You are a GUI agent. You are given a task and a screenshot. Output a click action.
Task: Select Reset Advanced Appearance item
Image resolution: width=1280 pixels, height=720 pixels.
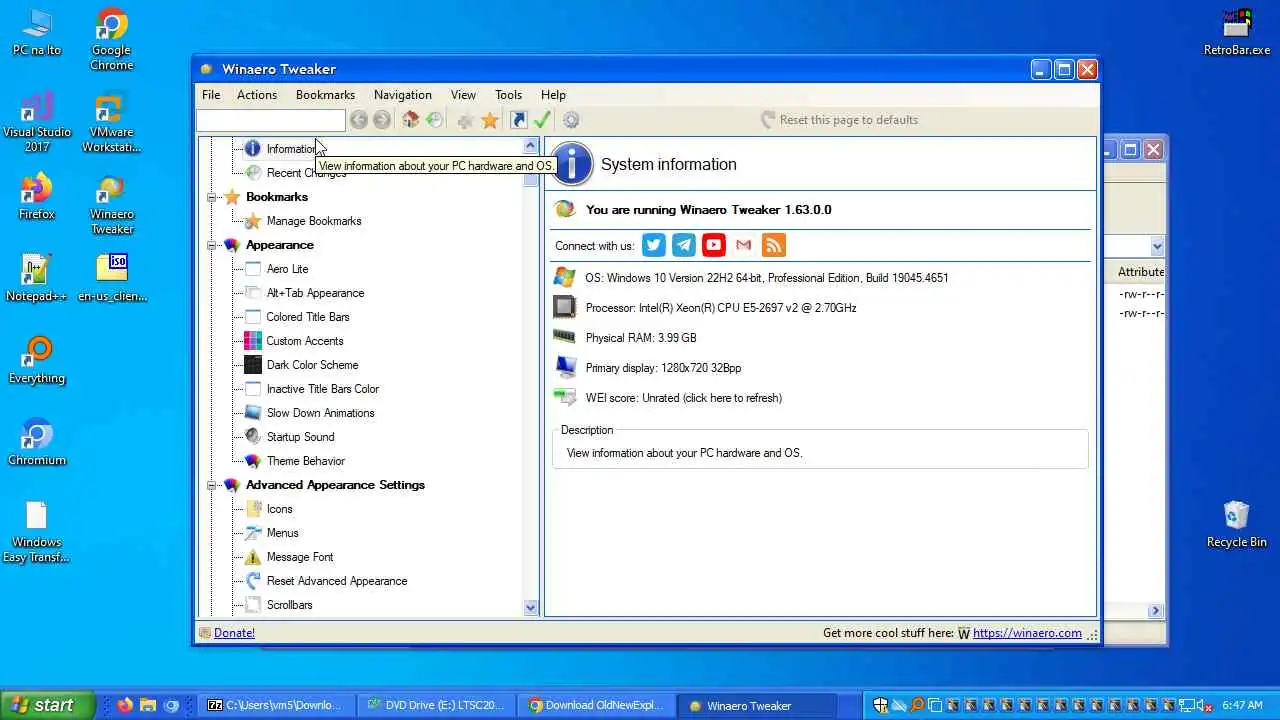click(336, 581)
